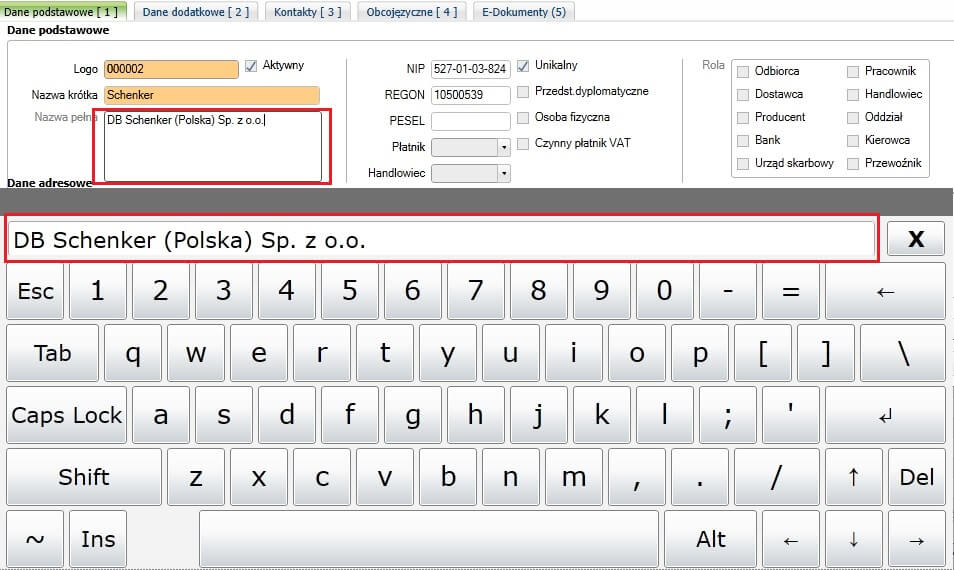The image size is (954, 570).
Task: Open the Dane dodatkowe [ 2 ] tab
Action: click(196, 12)
